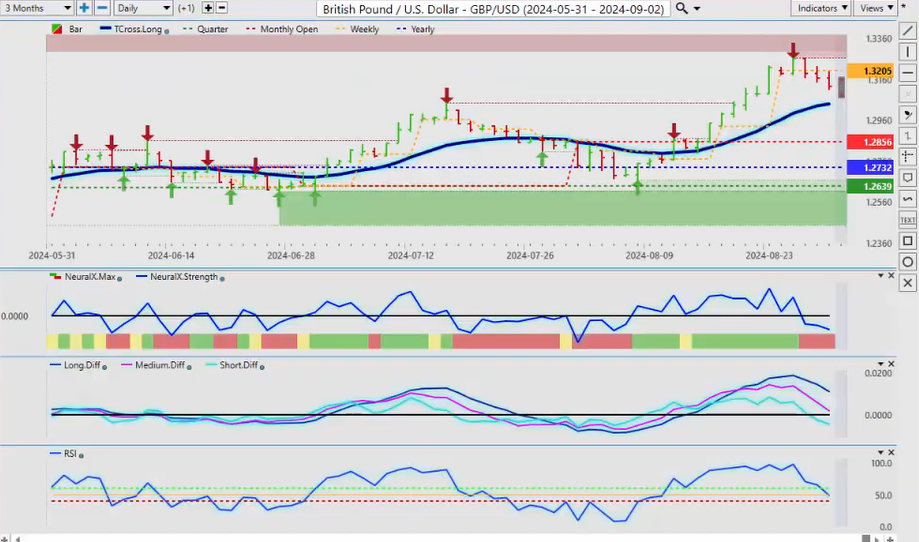Click the price axis scroll handle
919x542 pixels.
(842, 87)
